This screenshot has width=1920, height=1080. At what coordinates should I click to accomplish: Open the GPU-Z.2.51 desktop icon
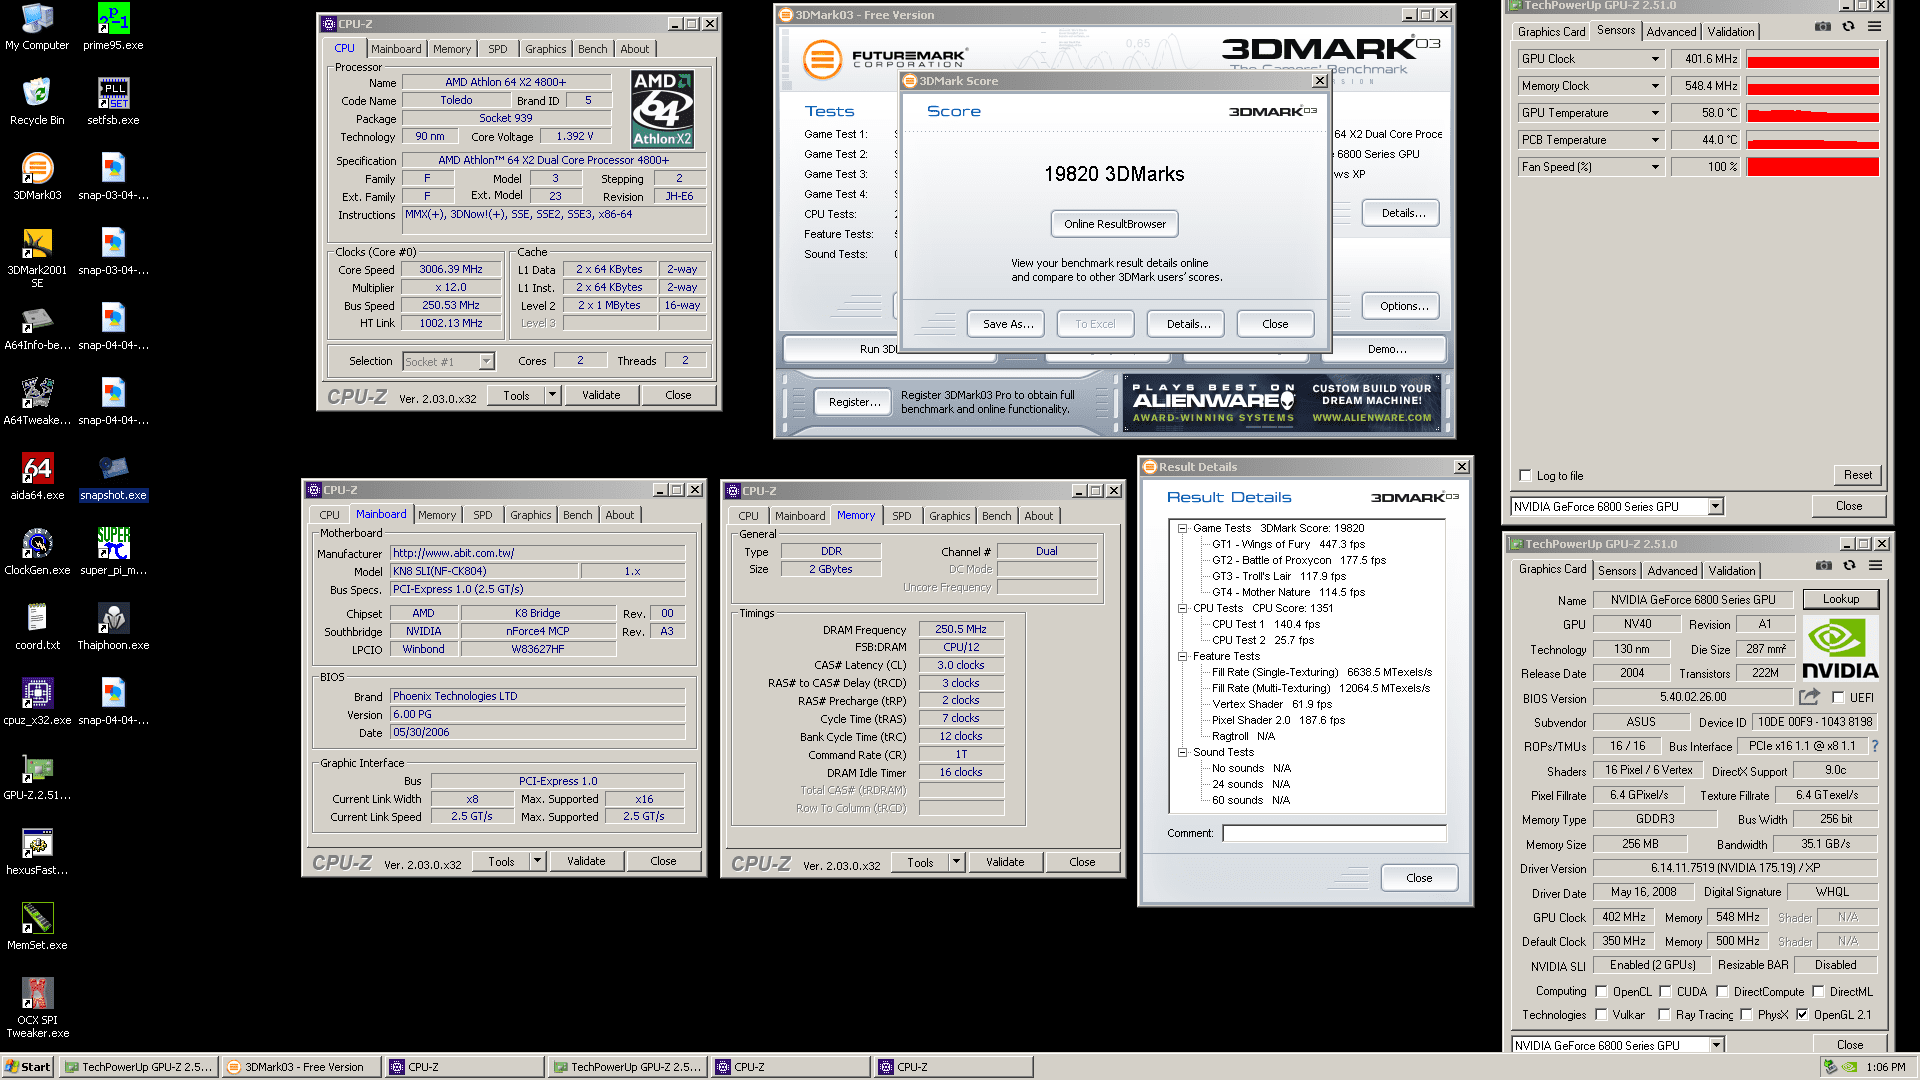(x=37, y=776)
